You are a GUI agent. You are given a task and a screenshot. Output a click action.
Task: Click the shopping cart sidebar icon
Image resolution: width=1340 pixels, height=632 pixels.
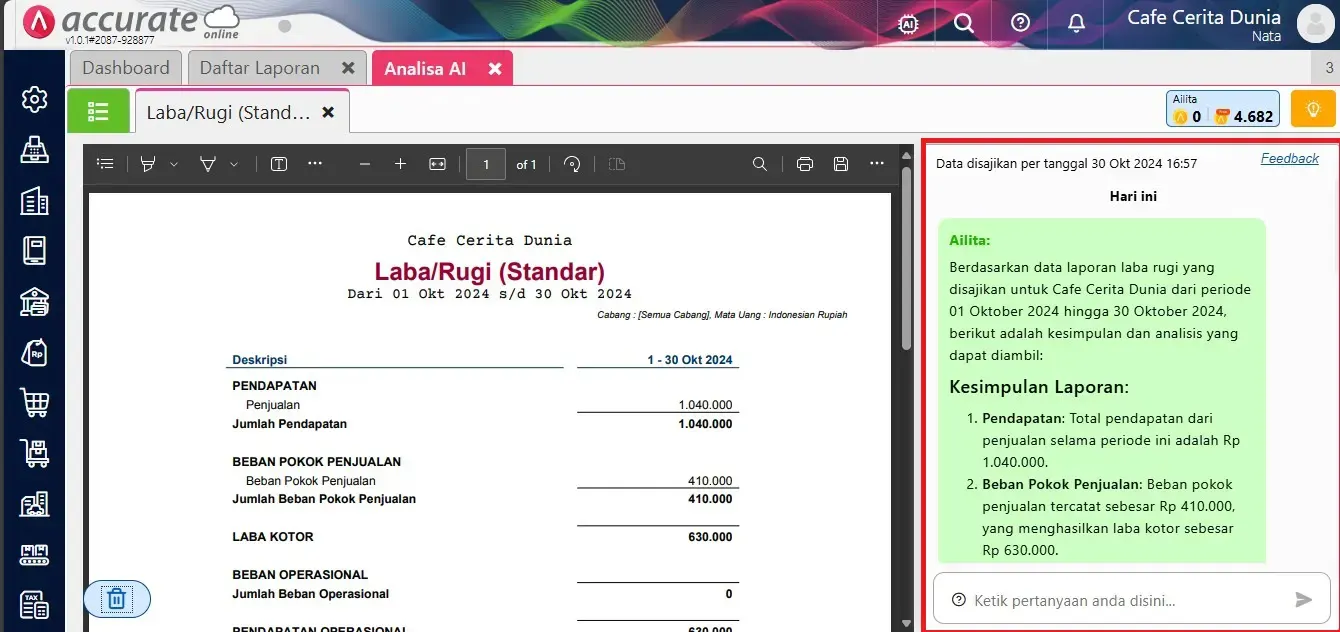tap(35, 403)
